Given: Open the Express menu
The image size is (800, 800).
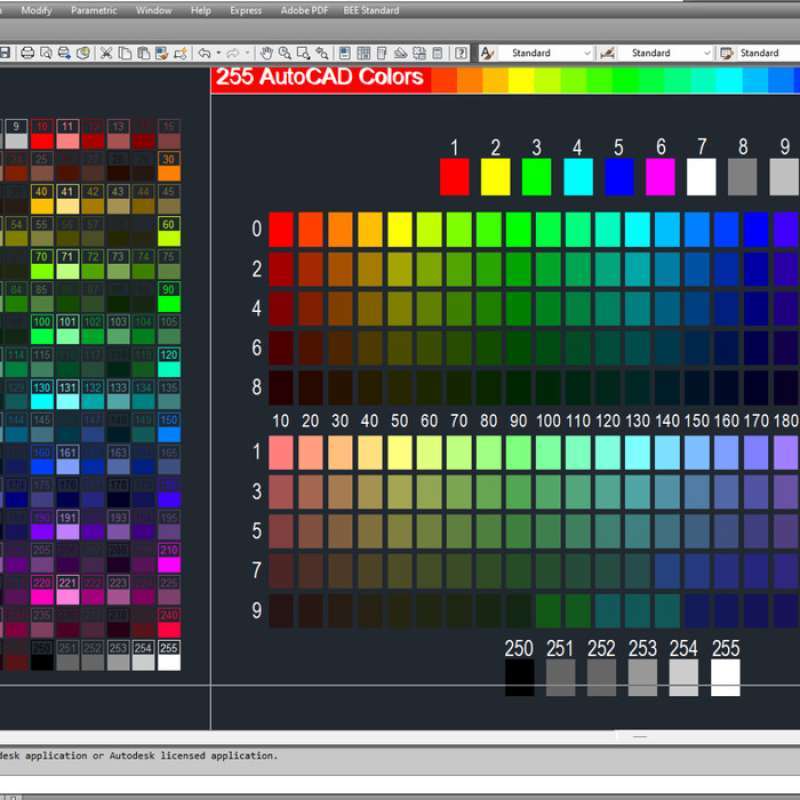Looking at the screenshot, I should click(246, 10).
